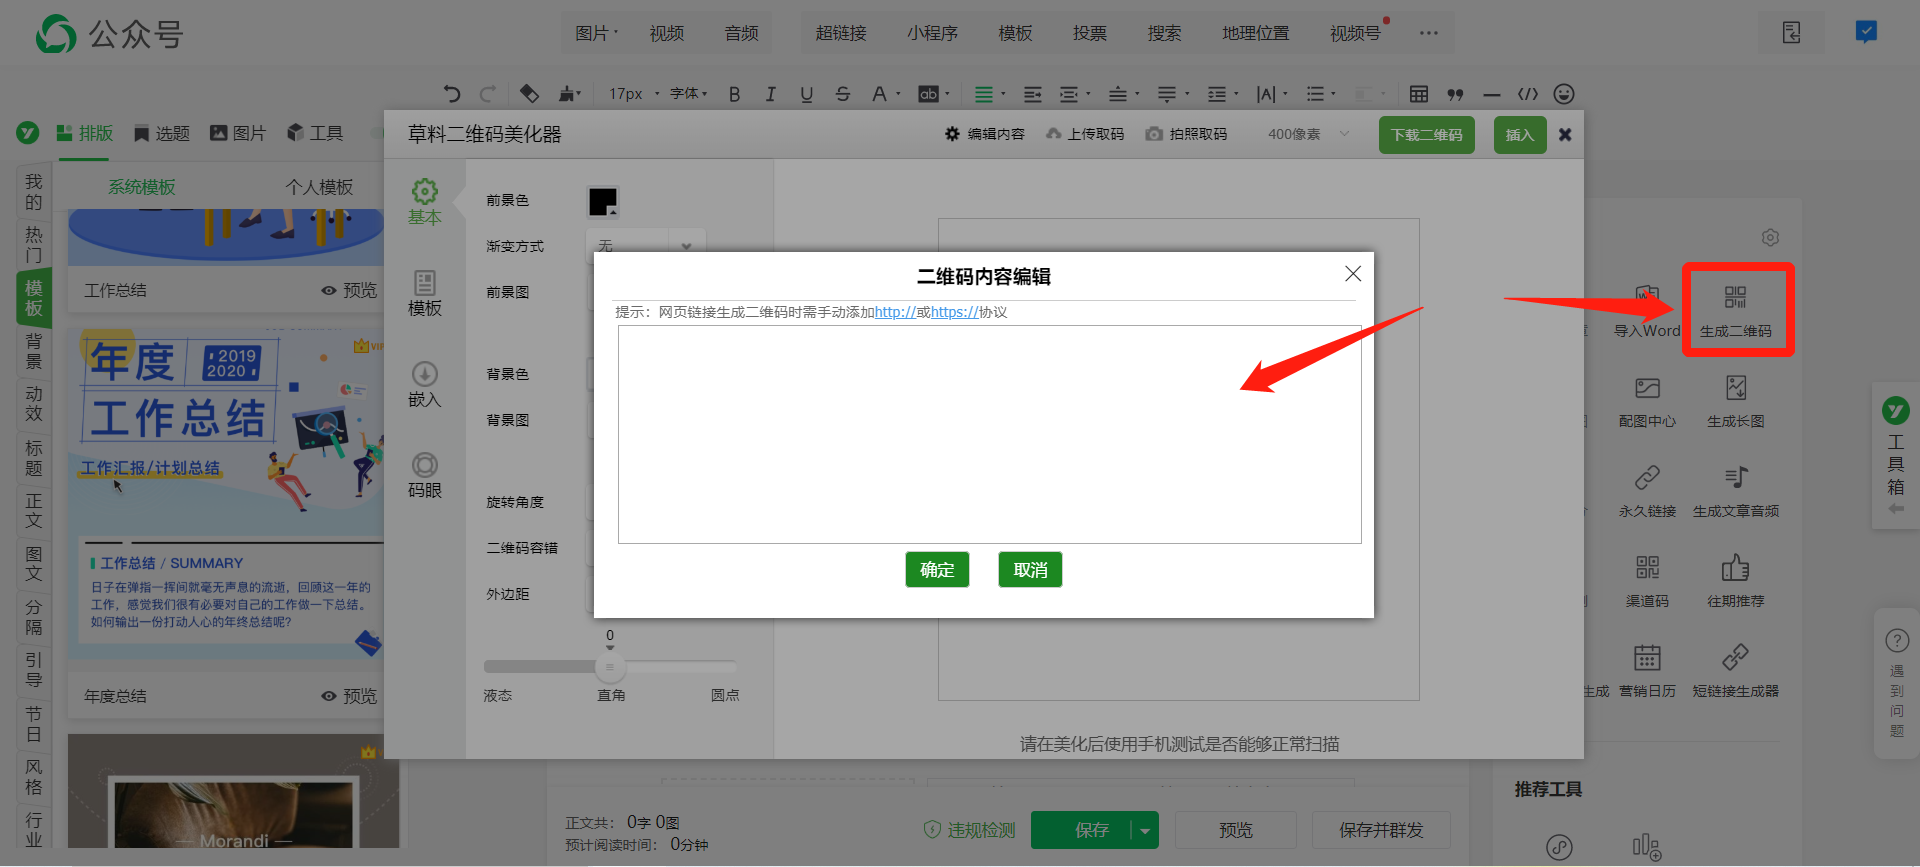Click the http:// hint link
1920x867 pixels.
pos(895,312)
